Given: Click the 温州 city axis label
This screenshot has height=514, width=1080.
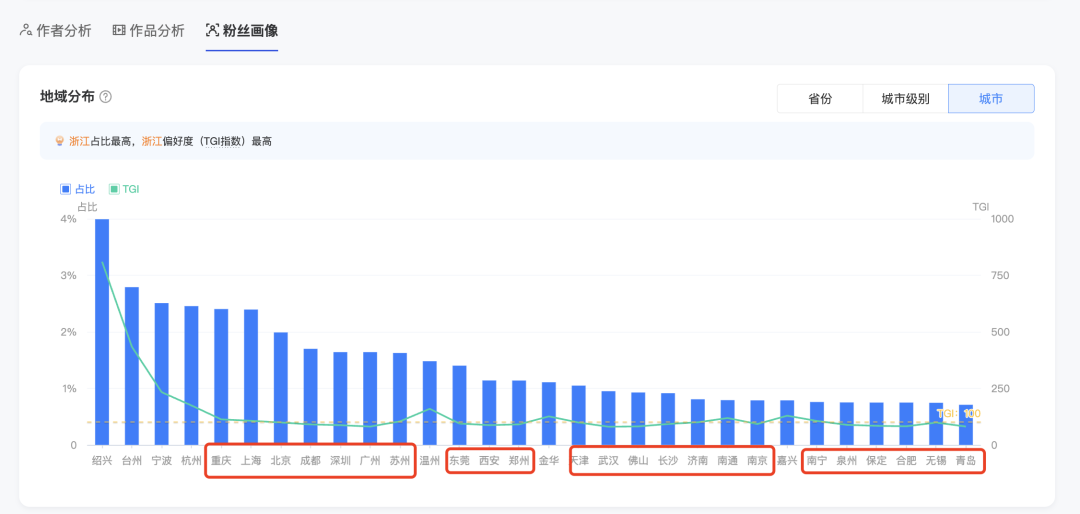Looking at the screenshot, I should tap(430, 461).
